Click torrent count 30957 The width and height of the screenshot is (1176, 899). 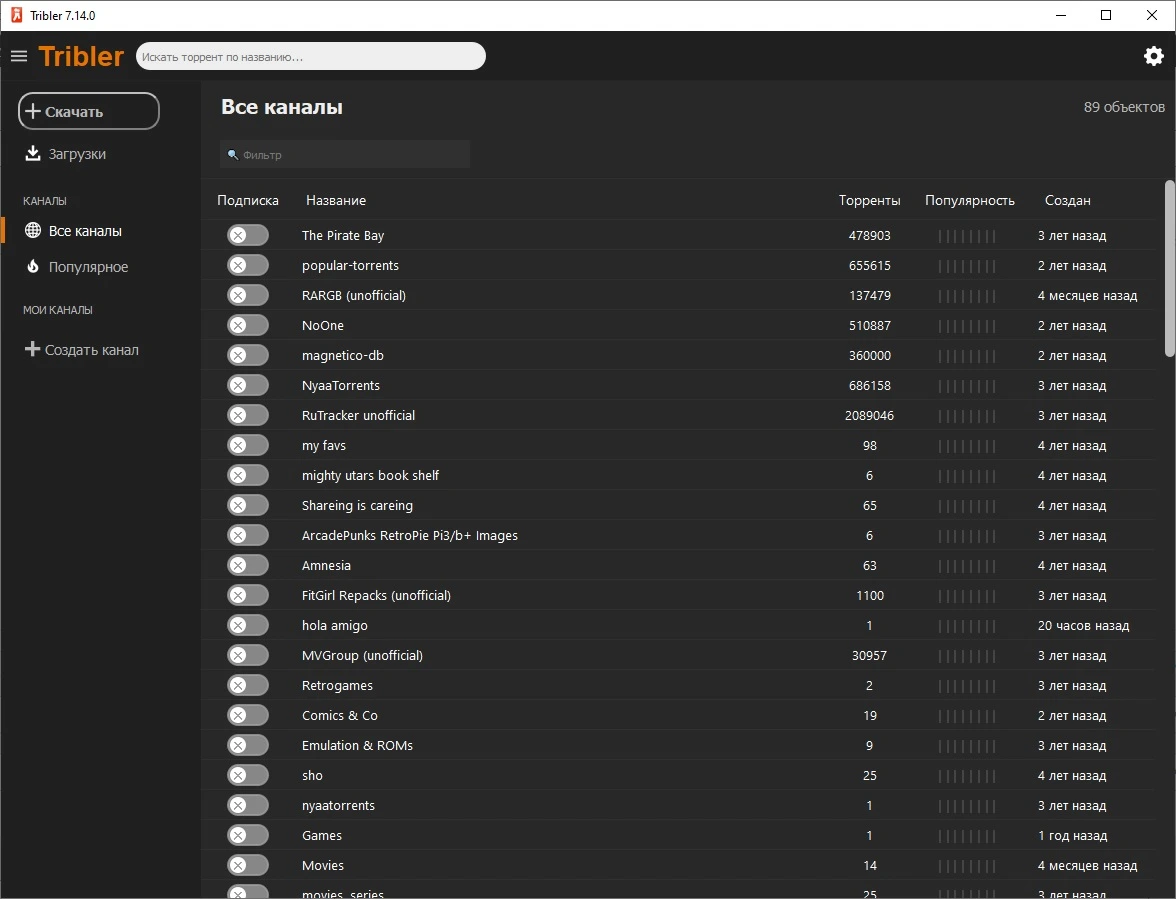pos(869,655)
